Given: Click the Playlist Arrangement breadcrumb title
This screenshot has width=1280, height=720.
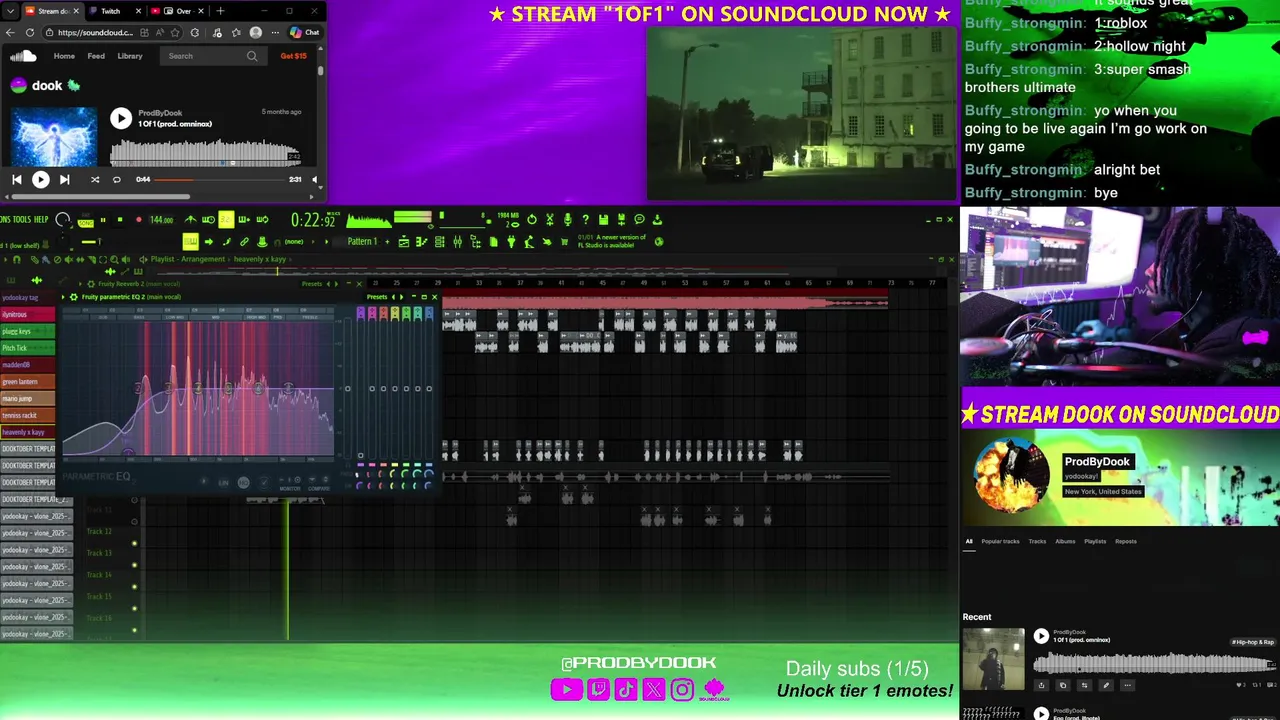Looking at the screenshot, I should 188,259.
